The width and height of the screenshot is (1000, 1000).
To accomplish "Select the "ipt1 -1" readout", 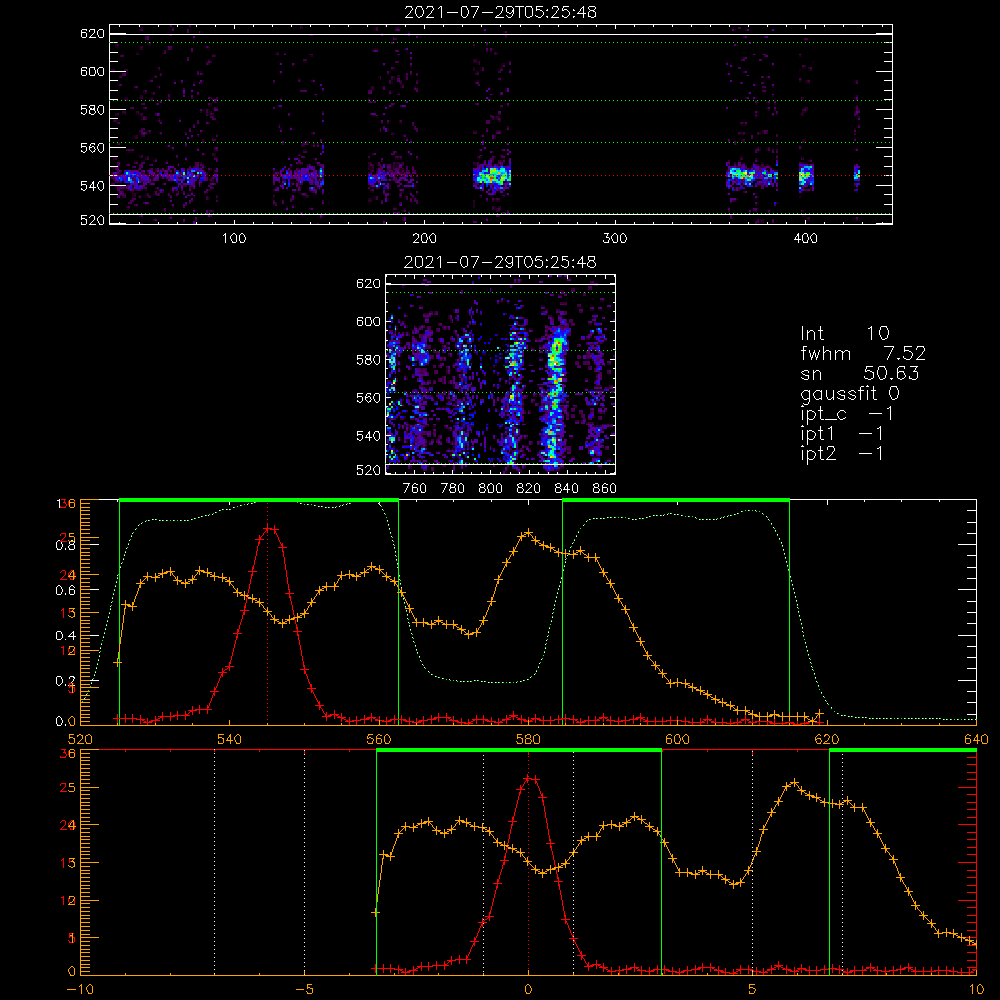I will (842, 434).
